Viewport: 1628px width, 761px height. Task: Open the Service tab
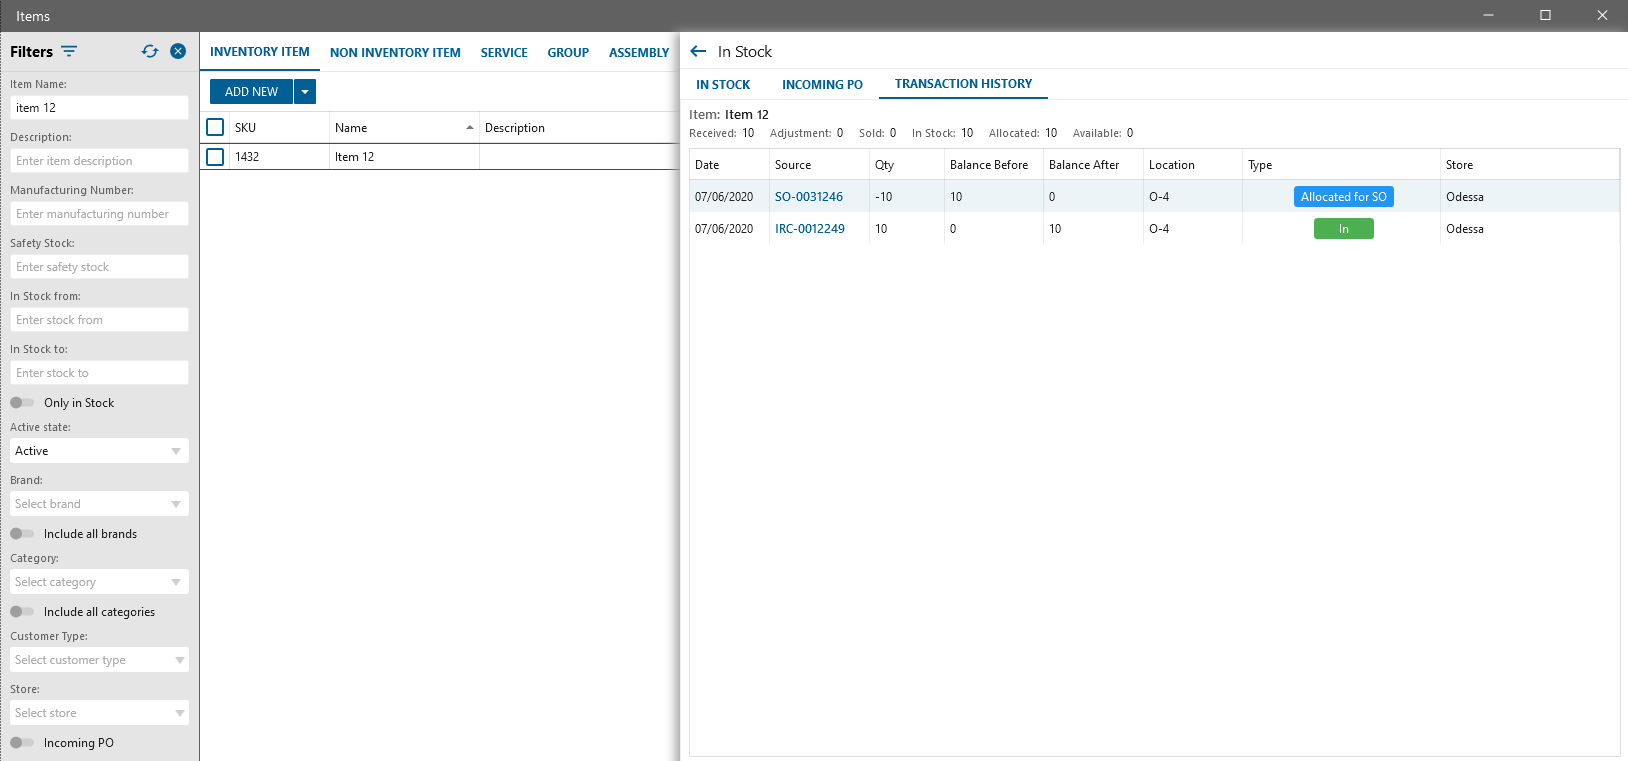click(504, 52)
